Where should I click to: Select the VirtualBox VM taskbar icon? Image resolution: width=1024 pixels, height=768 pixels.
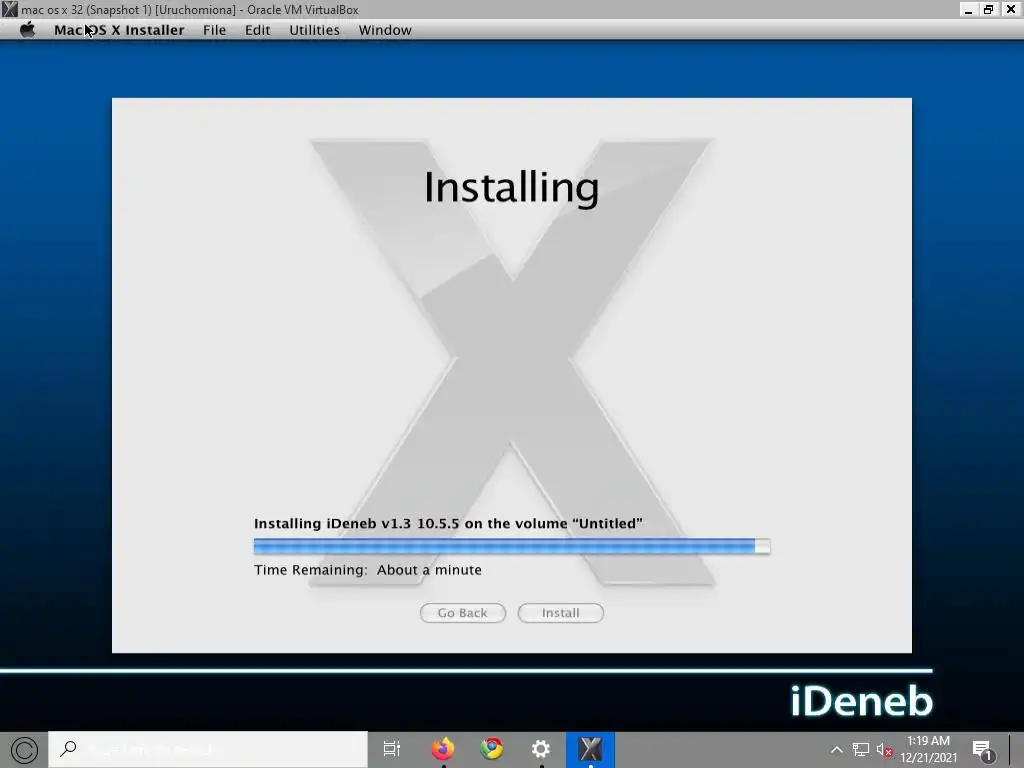click(x=590, y=749)
